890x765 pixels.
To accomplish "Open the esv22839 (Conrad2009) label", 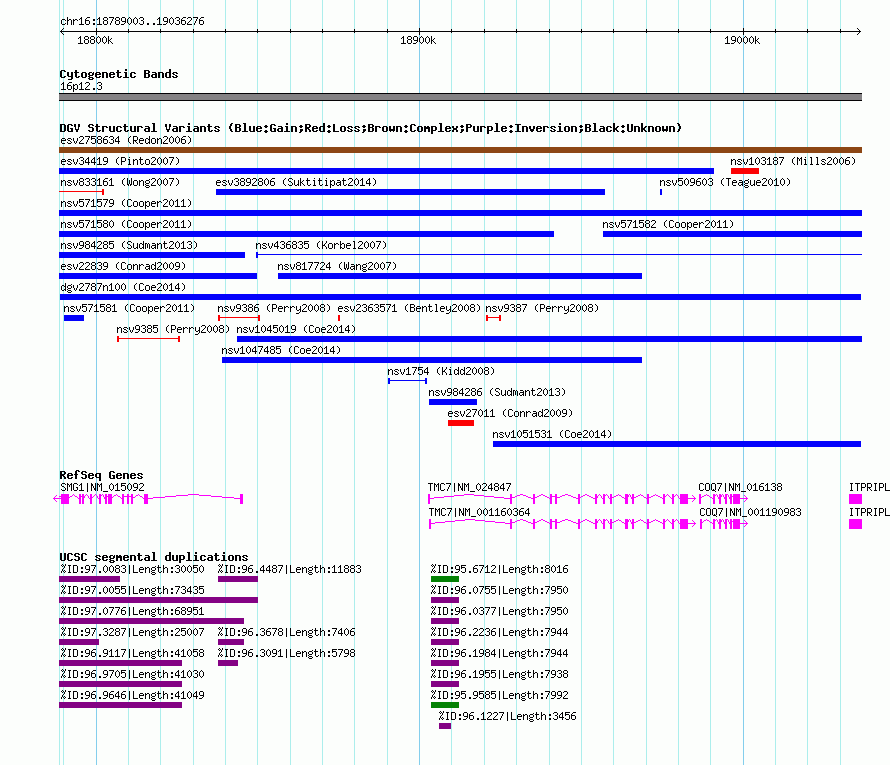I will (x=123, y=266).
